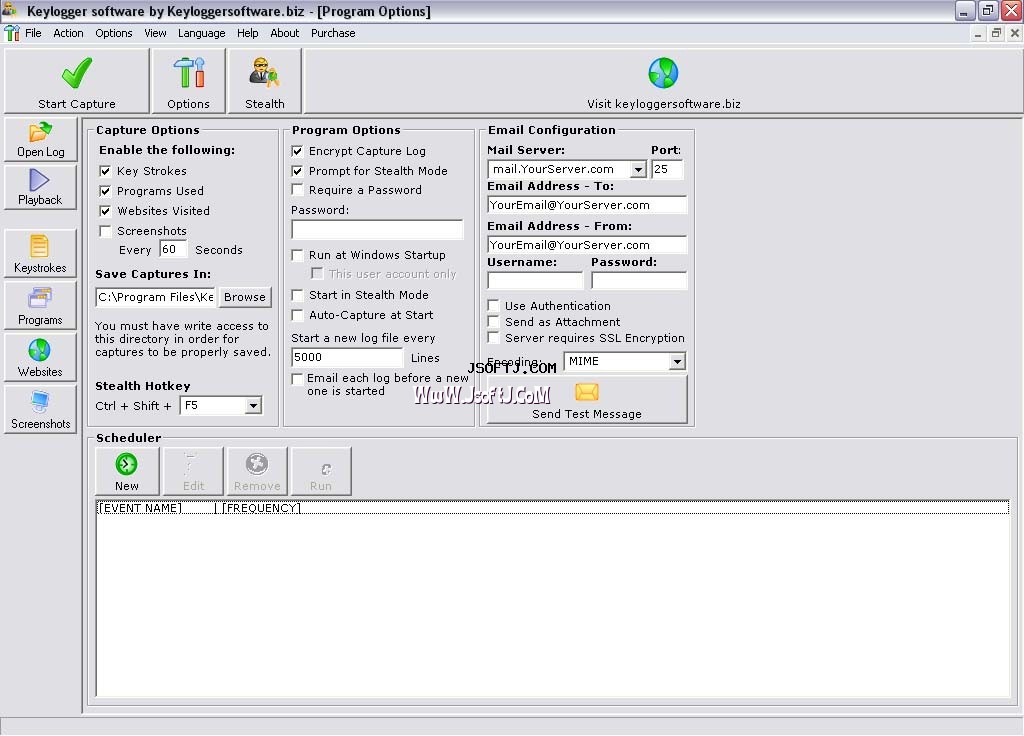Screen dimensions: 1024x736
Task: Click the screenshot interval seconds field
Action: (x=173, y=249)
